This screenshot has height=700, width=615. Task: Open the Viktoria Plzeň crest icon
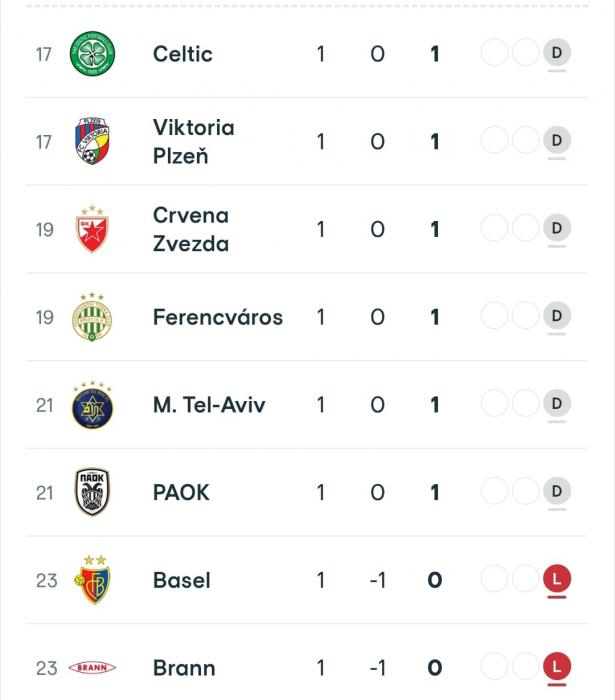click(x=92, y=141)
